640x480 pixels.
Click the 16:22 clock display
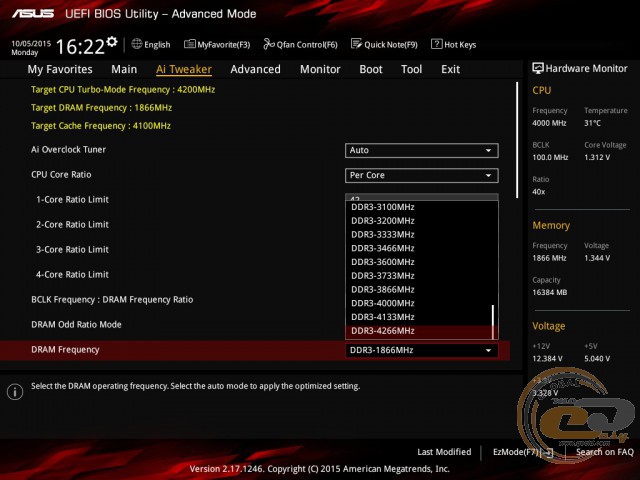point(80,47)
